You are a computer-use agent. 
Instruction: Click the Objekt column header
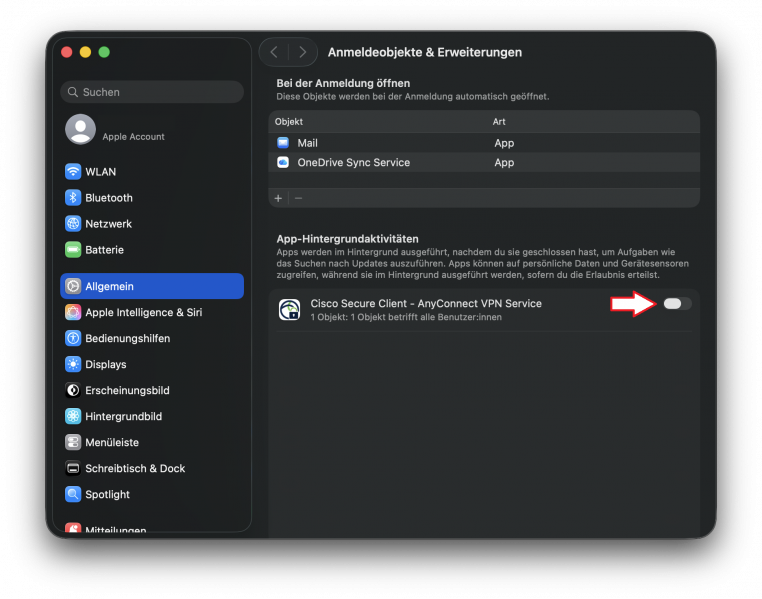tap(289, 121)
